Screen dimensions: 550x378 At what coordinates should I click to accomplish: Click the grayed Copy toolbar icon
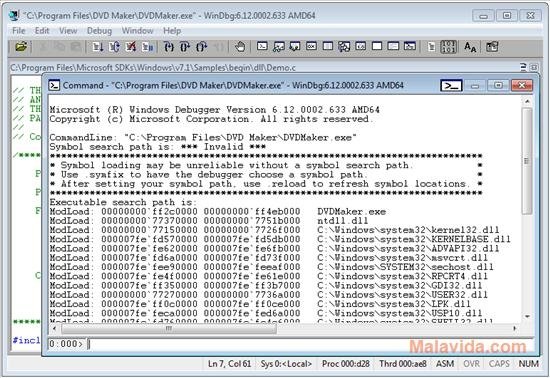(60, 47)
